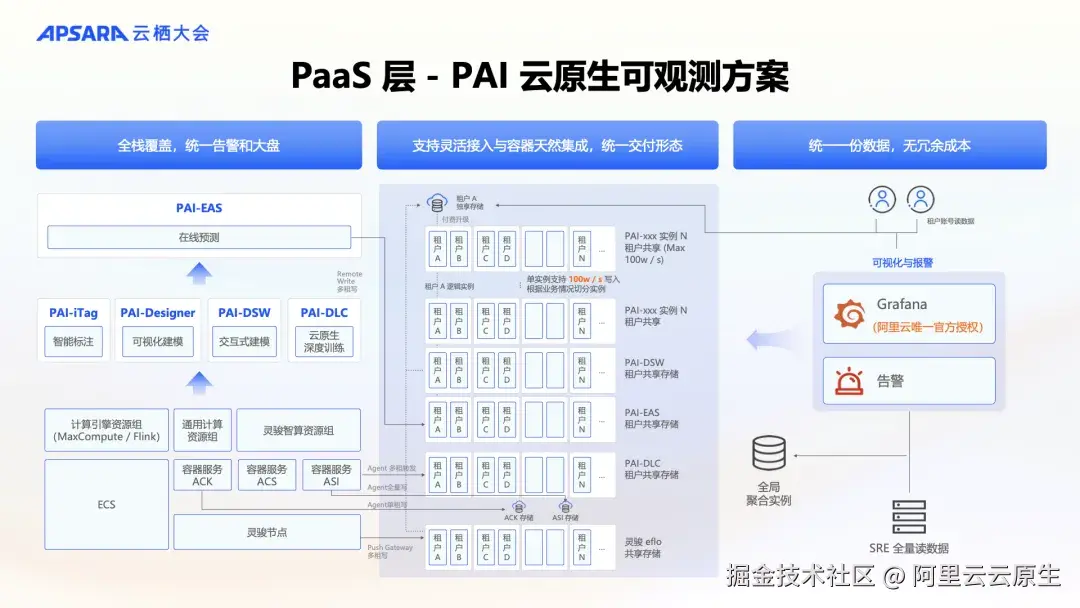Image resolution: width=1080 pixels, height=608 pixels.
Task: Click the 租户A box in the top row
Action: coord(437,248)
